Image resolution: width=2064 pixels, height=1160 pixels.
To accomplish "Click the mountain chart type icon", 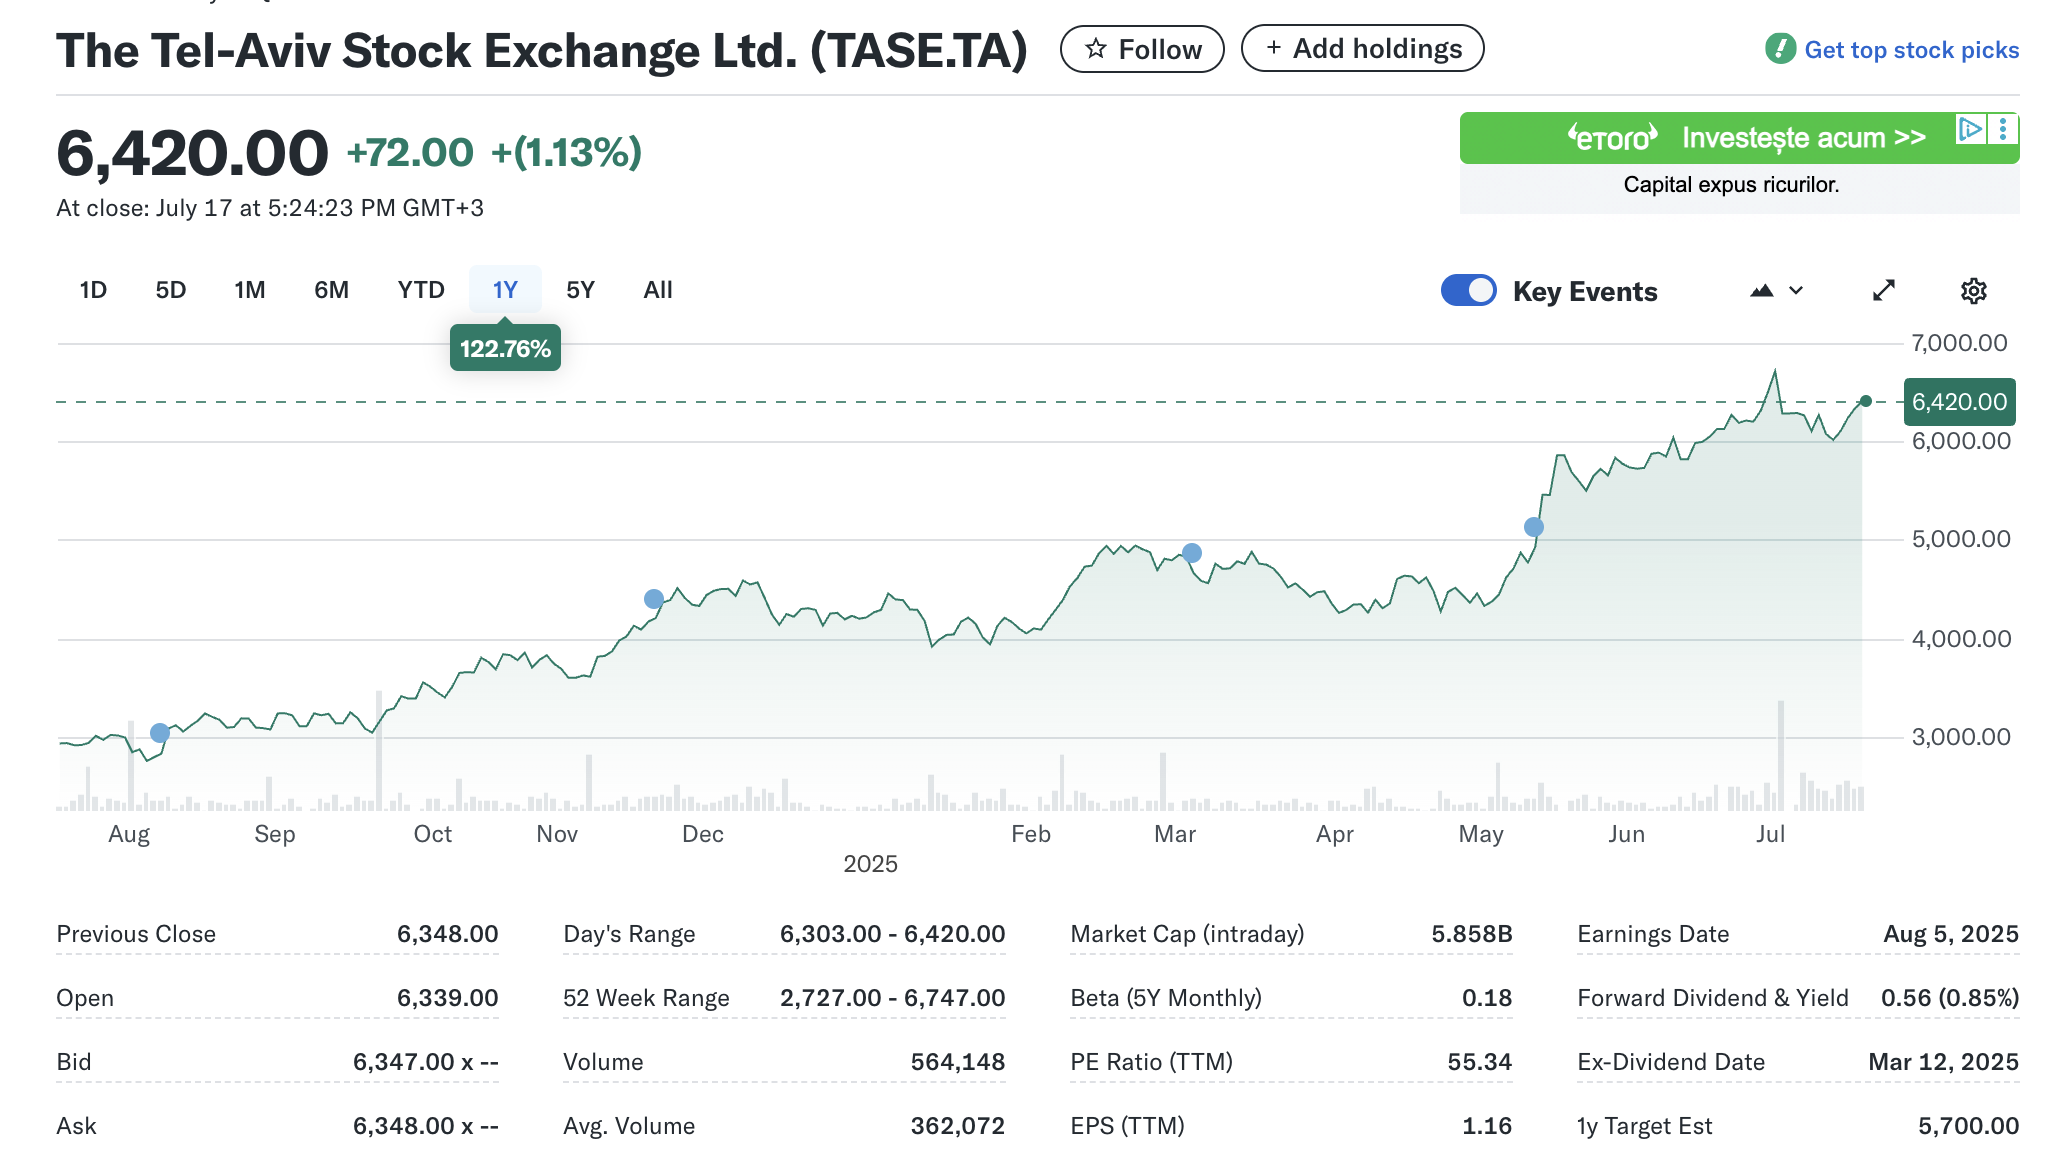I will pos(1762,291).
